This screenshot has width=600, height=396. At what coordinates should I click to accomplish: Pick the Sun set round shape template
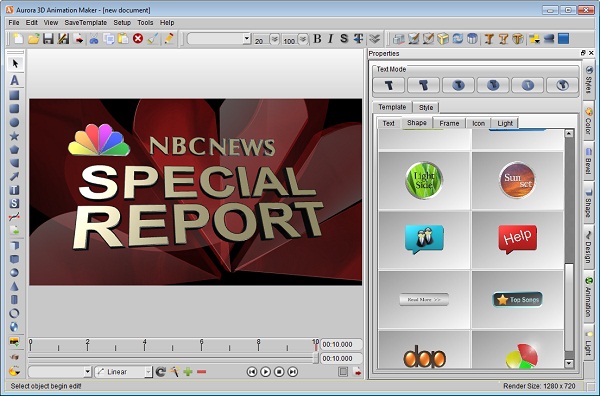tap(518, 180)
